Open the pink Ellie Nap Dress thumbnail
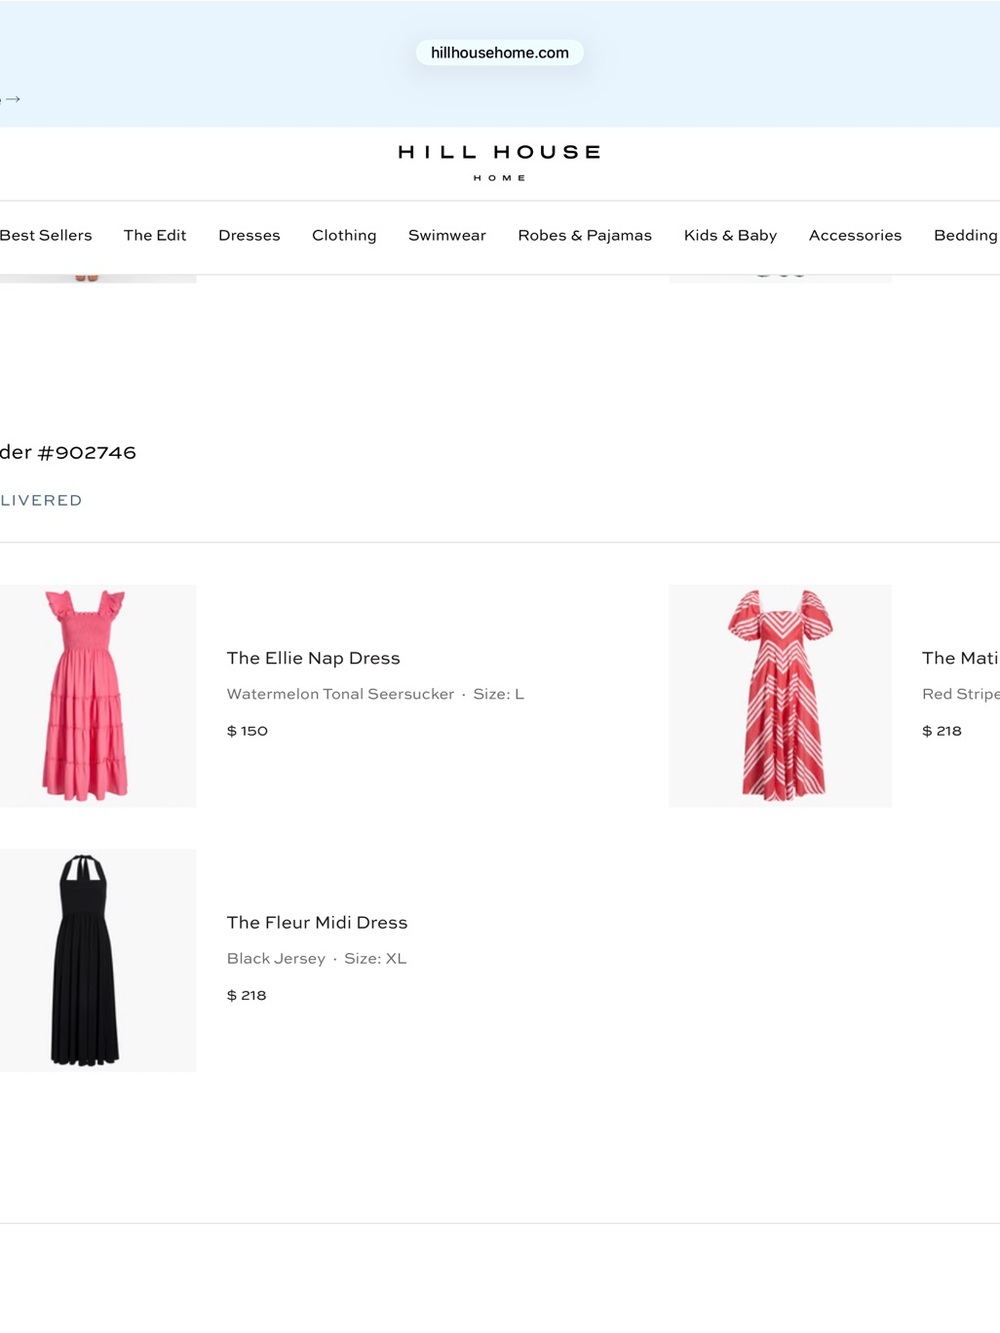 pos(98,696)
